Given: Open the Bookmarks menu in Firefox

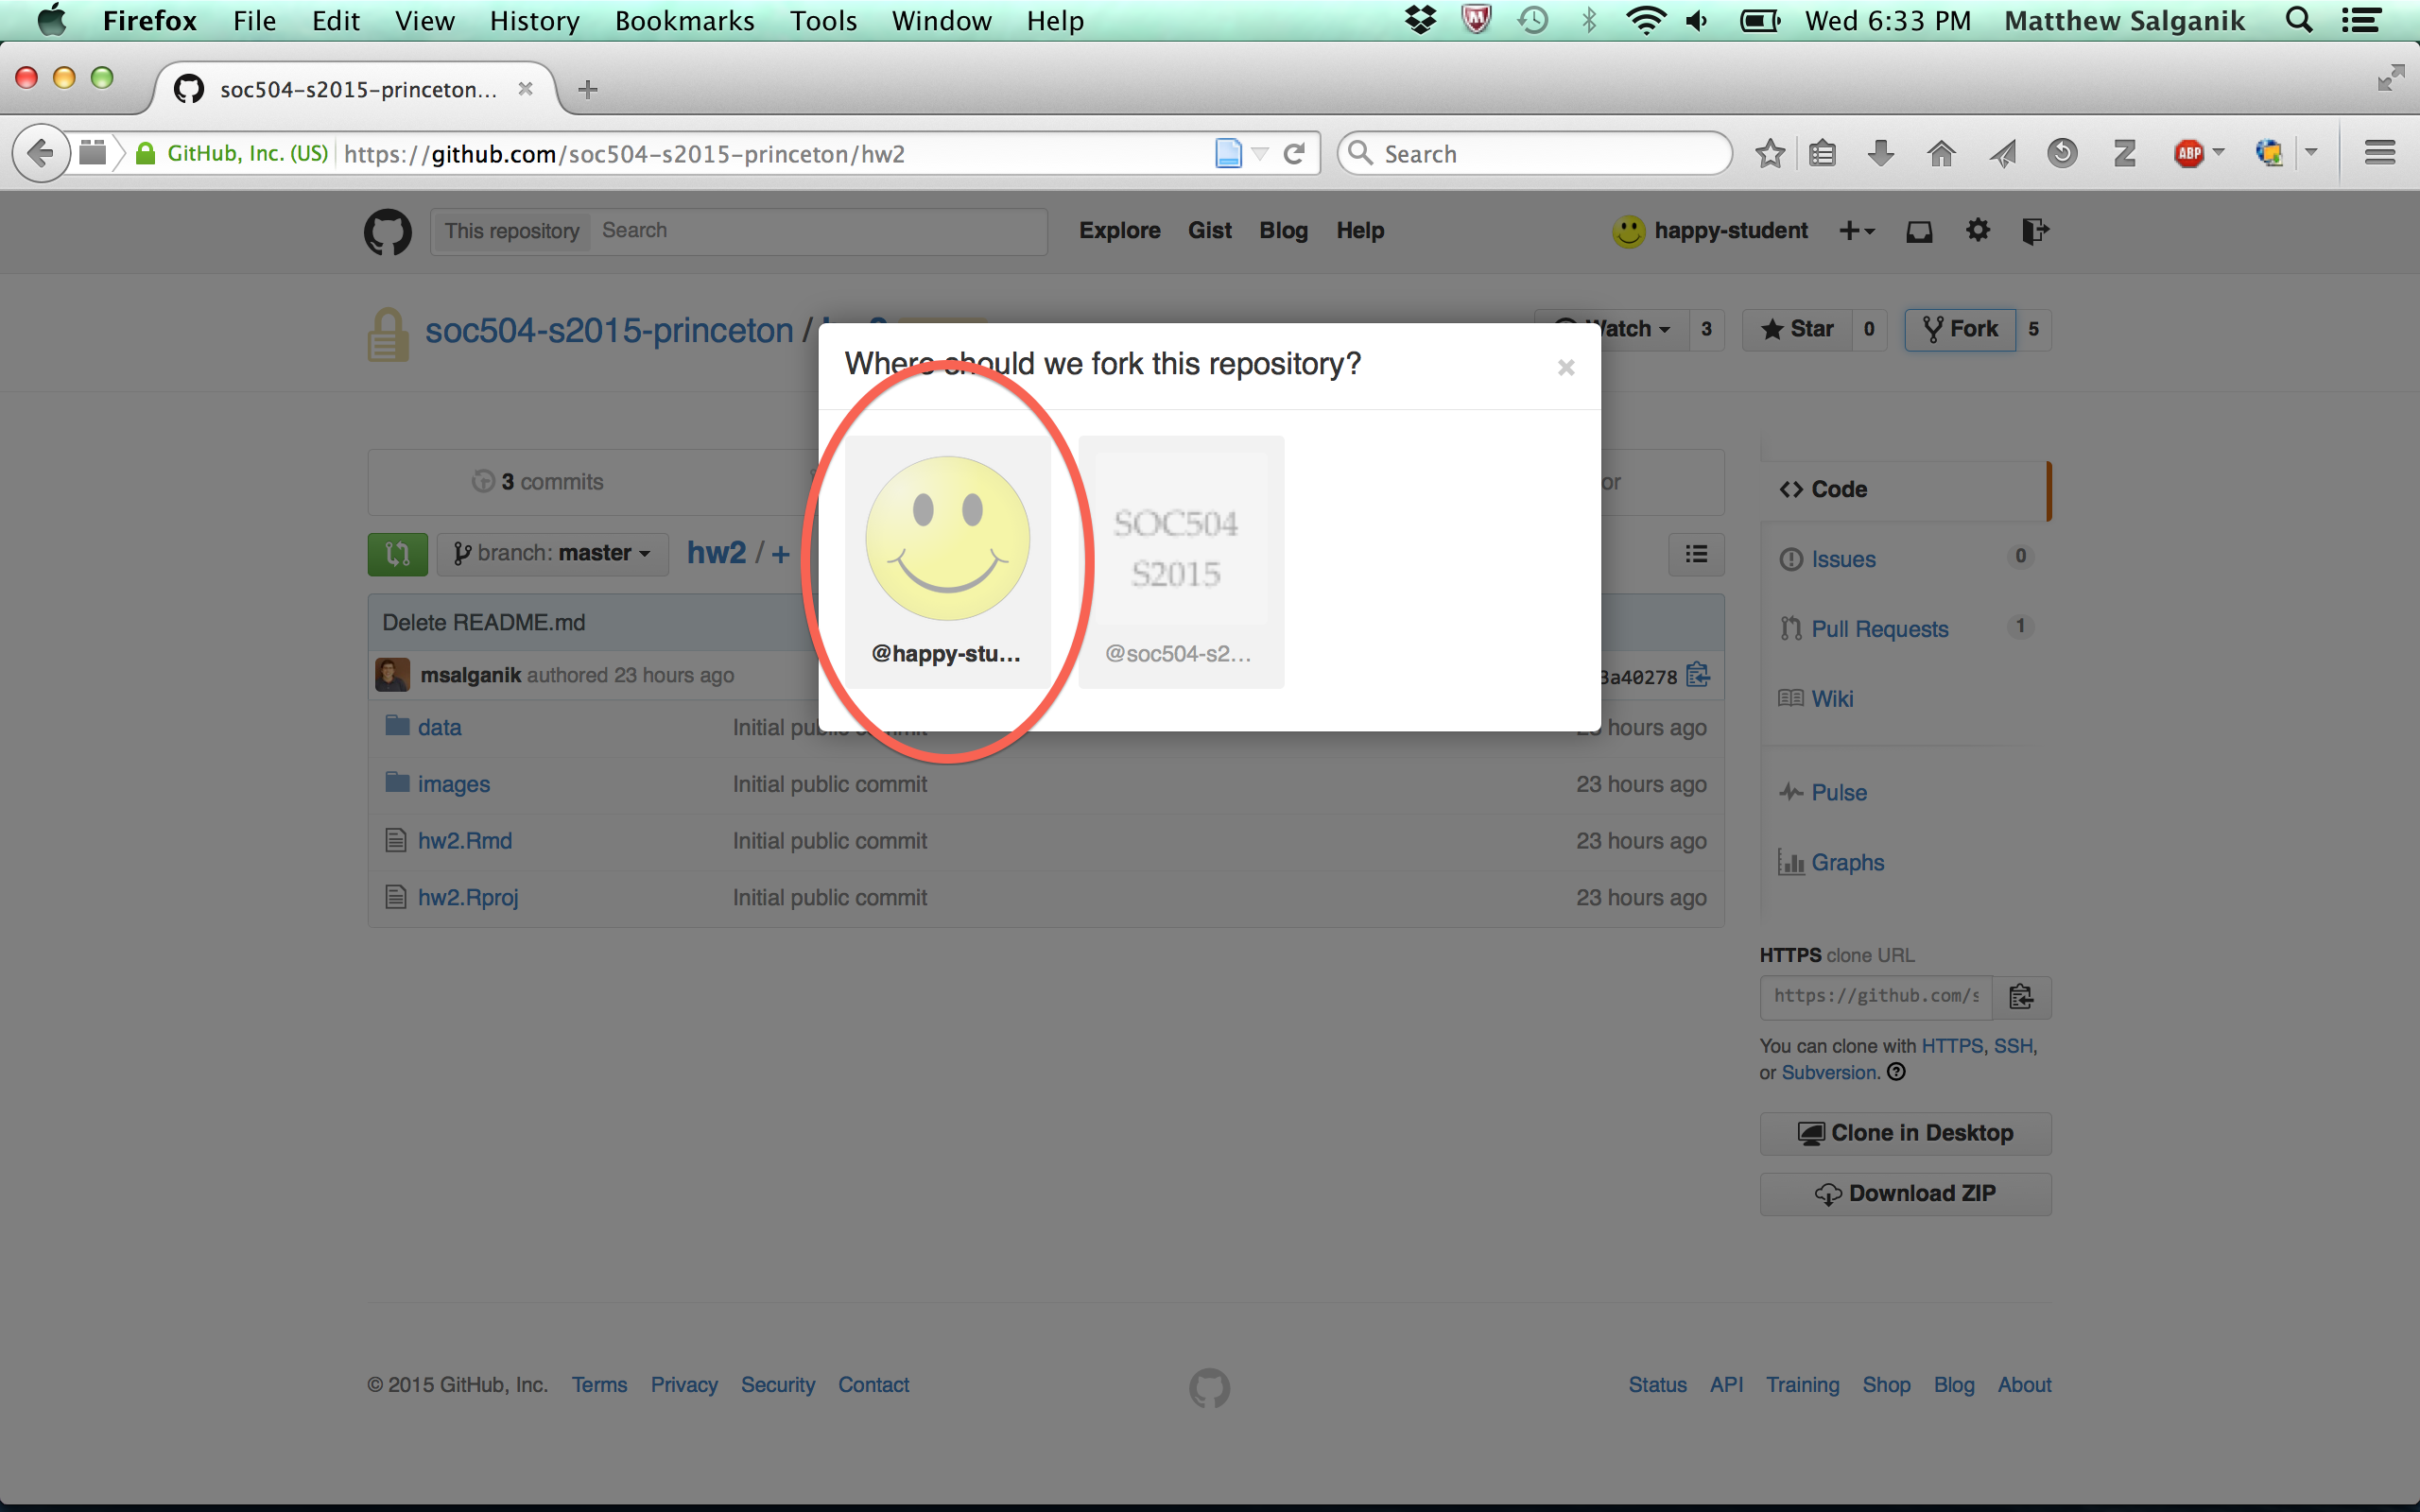Looking at the screenshot, I should point(684,21).
